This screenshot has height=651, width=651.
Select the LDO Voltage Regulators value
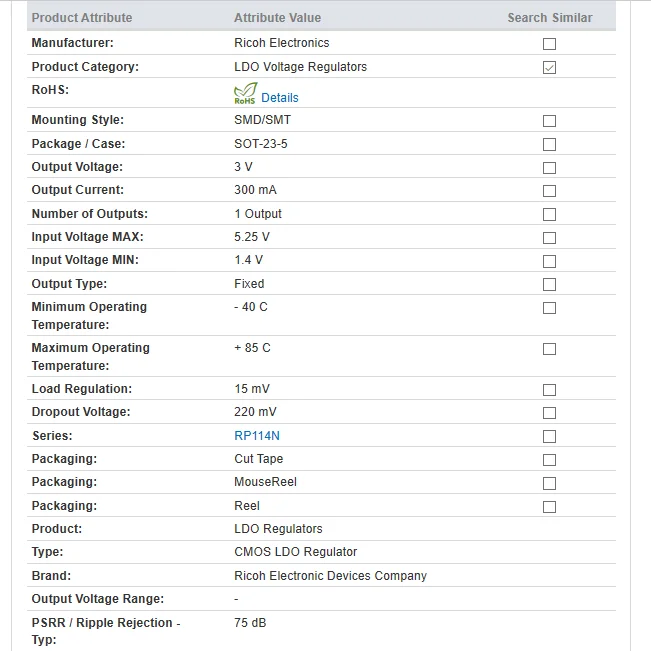pyautogui.click(x=301, y=67)
